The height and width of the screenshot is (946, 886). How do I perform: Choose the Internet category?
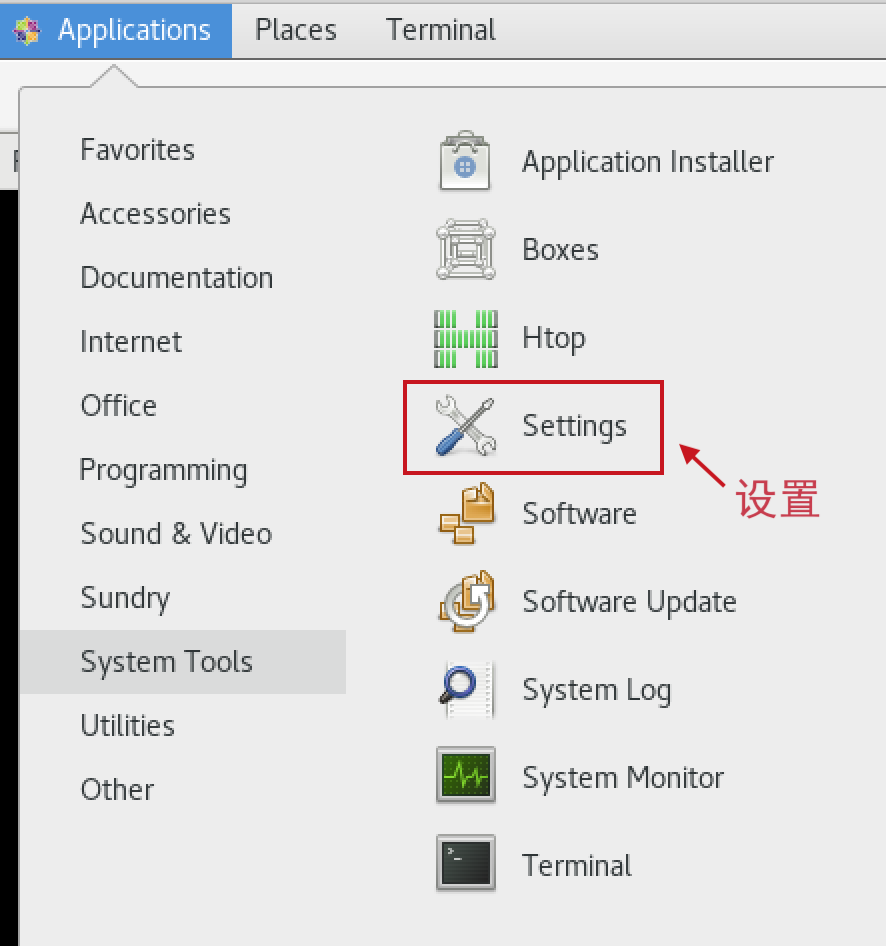131,342
